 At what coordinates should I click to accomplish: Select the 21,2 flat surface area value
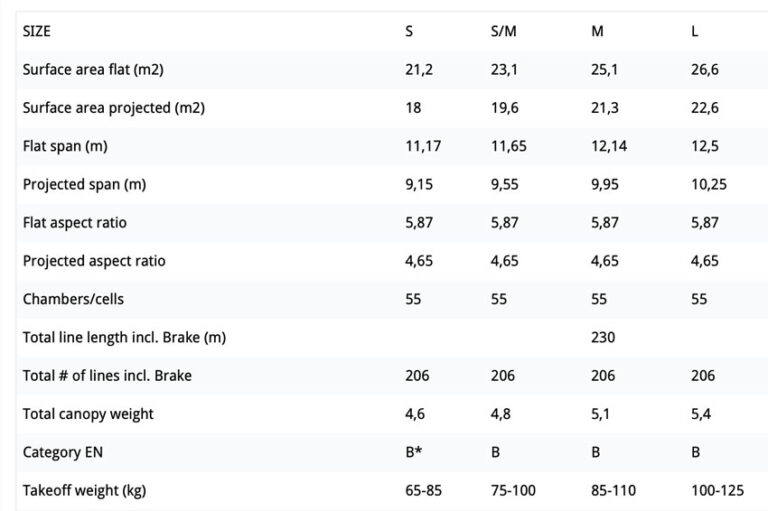coord(419,70)
